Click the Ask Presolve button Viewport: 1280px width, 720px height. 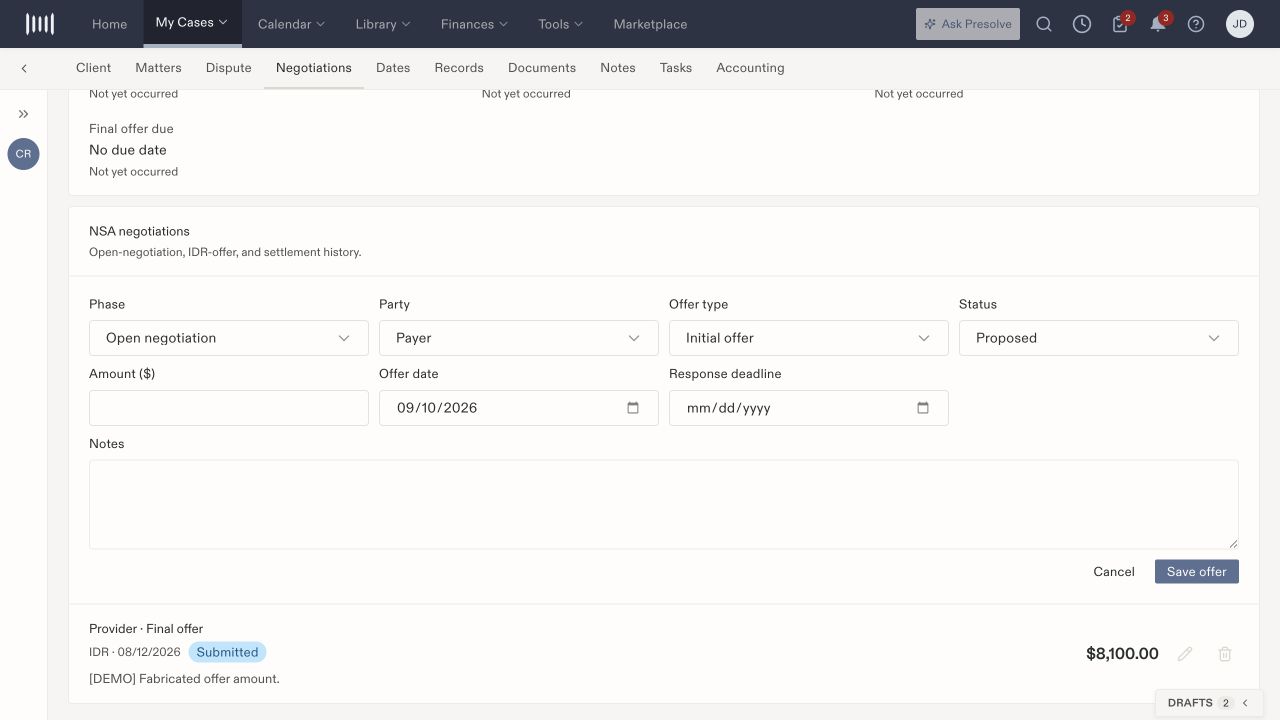[x=968, y=24]
